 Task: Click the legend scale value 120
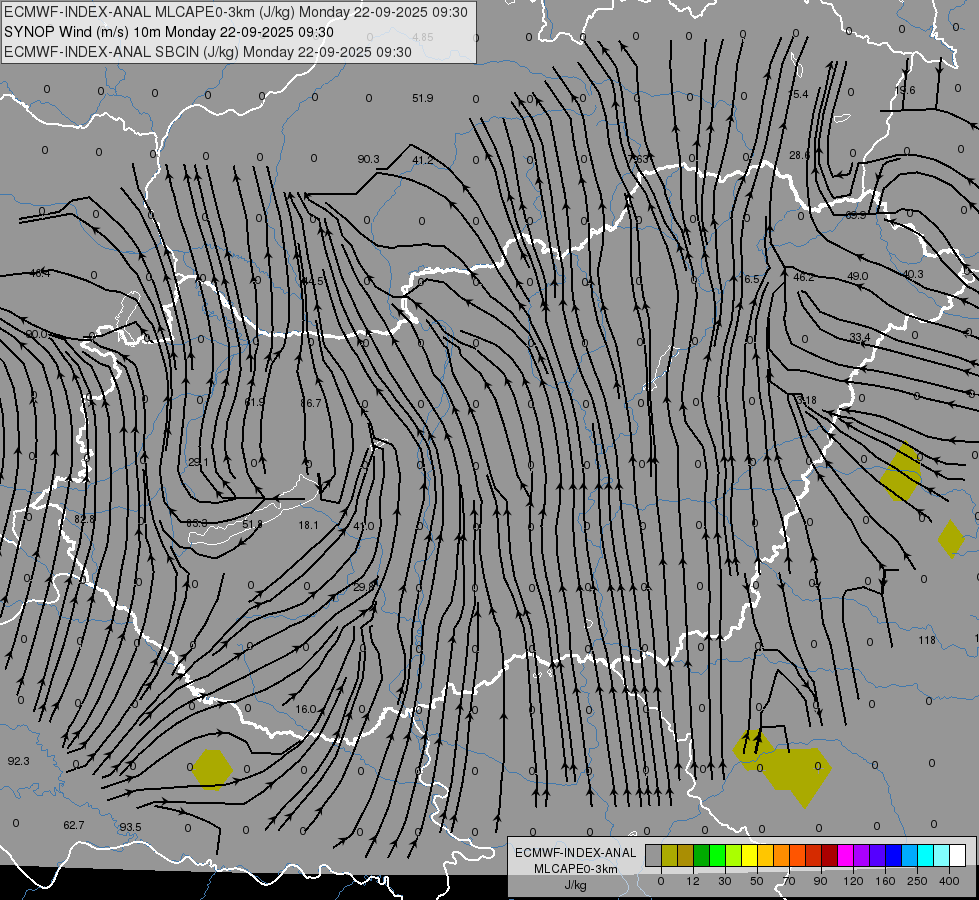pyautogui.click(x=853, y=881)
